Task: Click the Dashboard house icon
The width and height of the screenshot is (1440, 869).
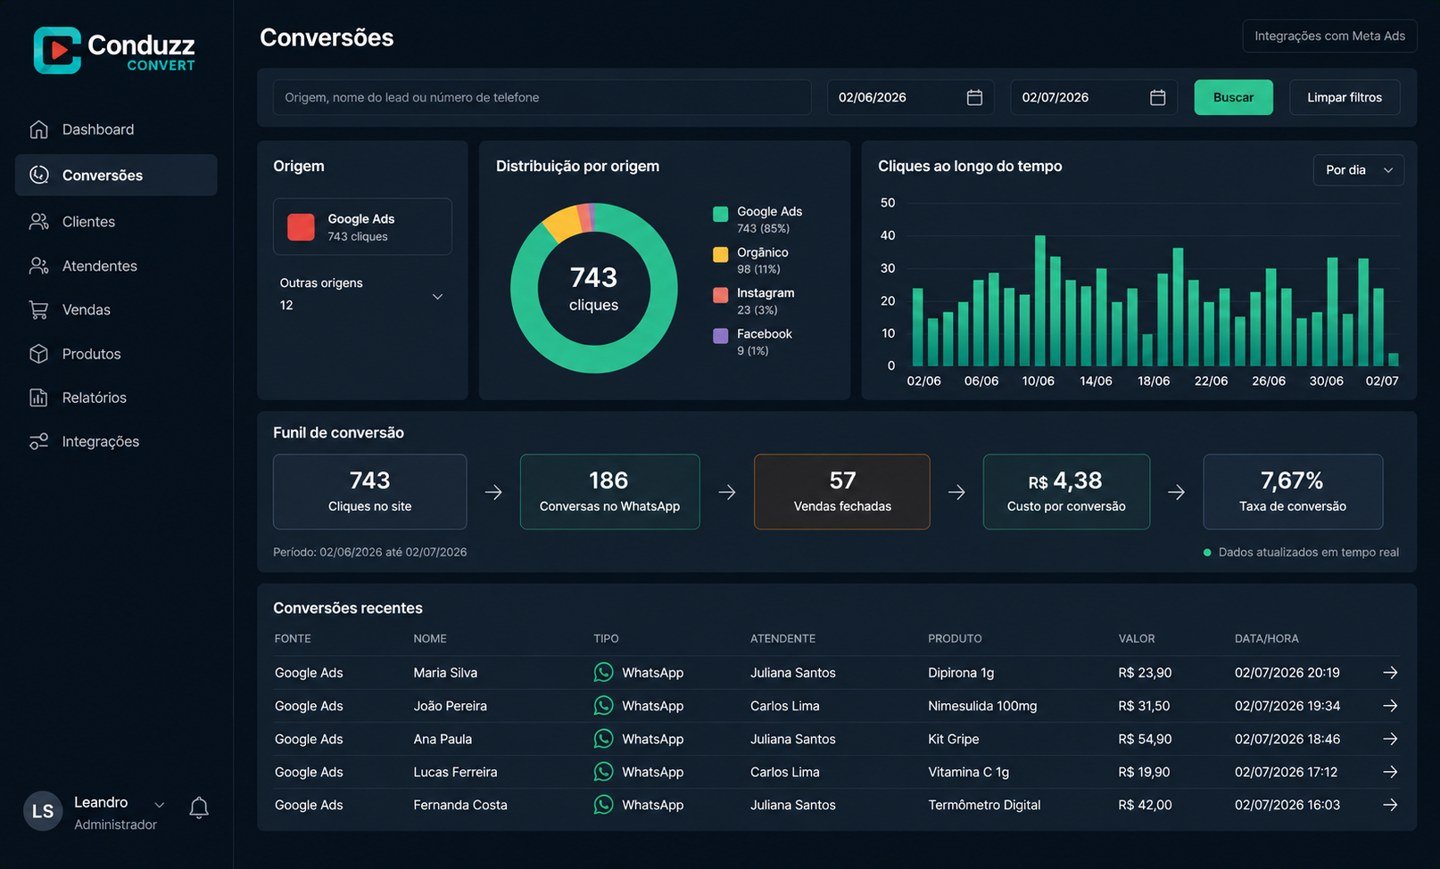Action: click(39, 129)
